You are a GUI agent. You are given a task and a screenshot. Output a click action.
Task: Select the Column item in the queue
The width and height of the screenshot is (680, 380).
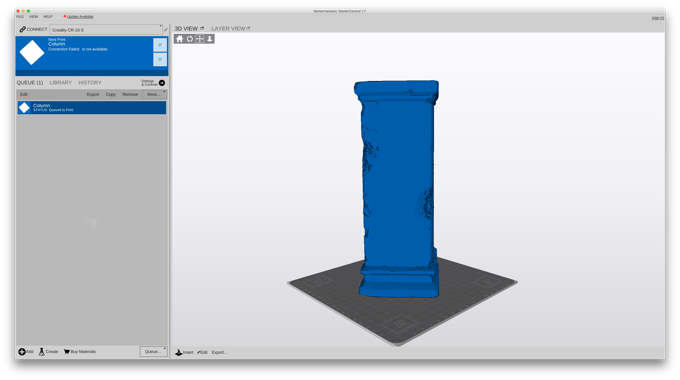(x=92, y=108)
